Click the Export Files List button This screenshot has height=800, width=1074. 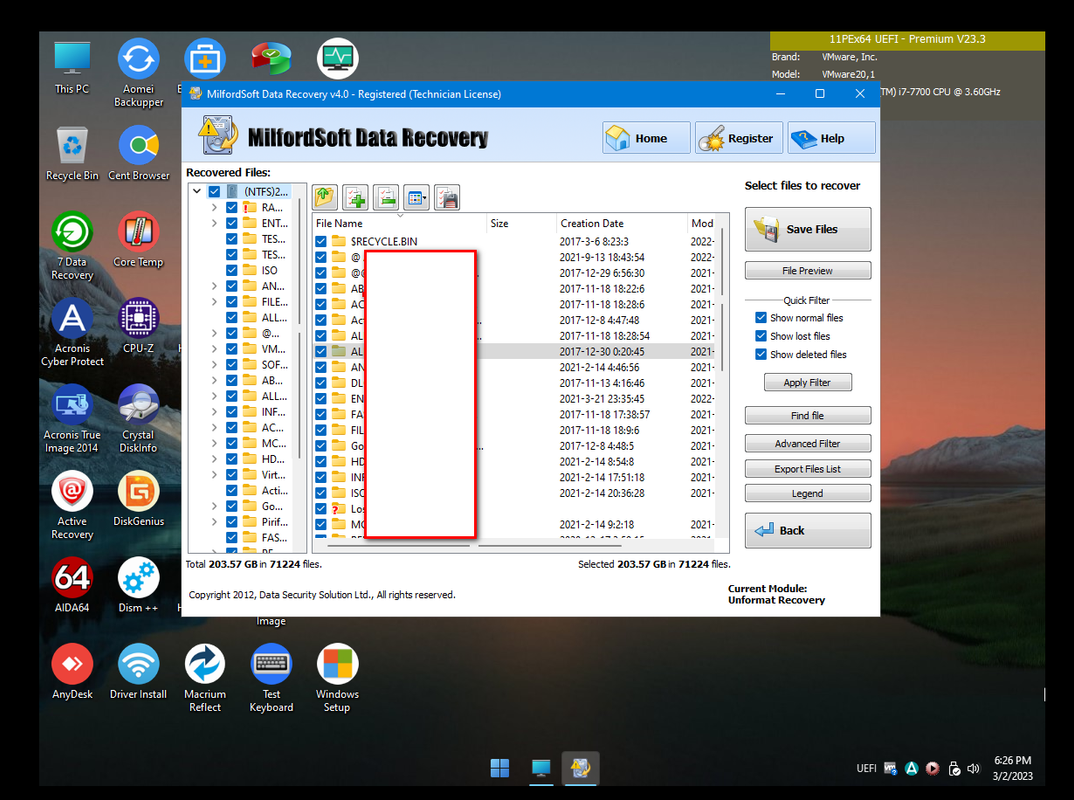pos(808,468)
